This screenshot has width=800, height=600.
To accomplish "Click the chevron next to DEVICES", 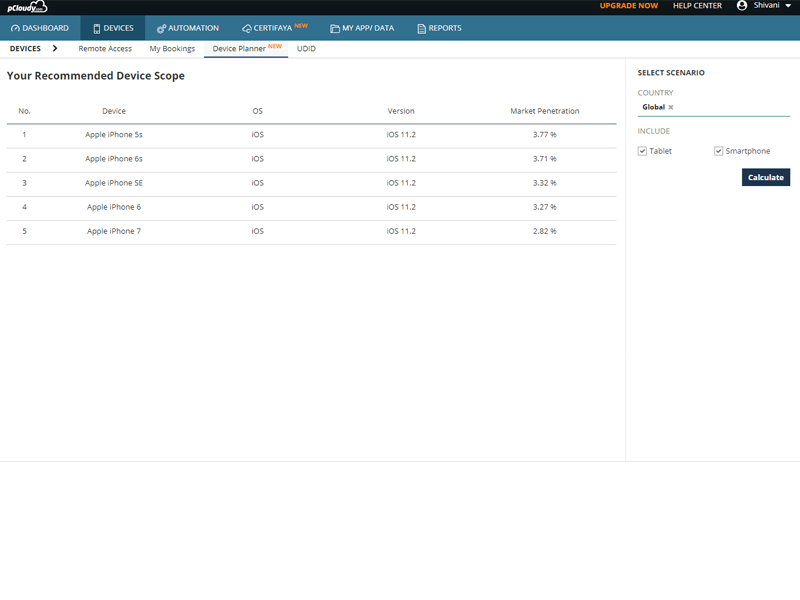I will tap(55, 48).
